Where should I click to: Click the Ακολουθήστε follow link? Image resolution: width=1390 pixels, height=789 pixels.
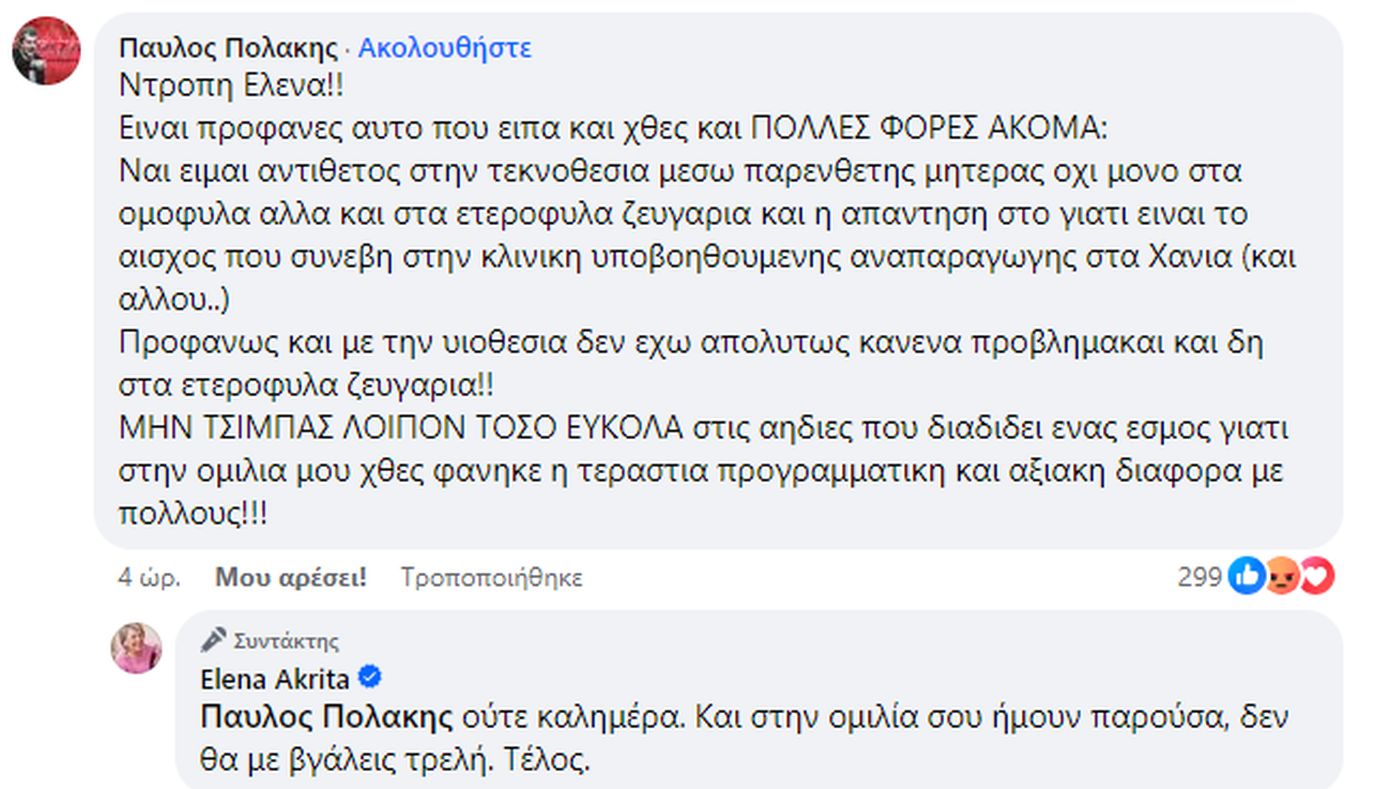tap(445, 48)
